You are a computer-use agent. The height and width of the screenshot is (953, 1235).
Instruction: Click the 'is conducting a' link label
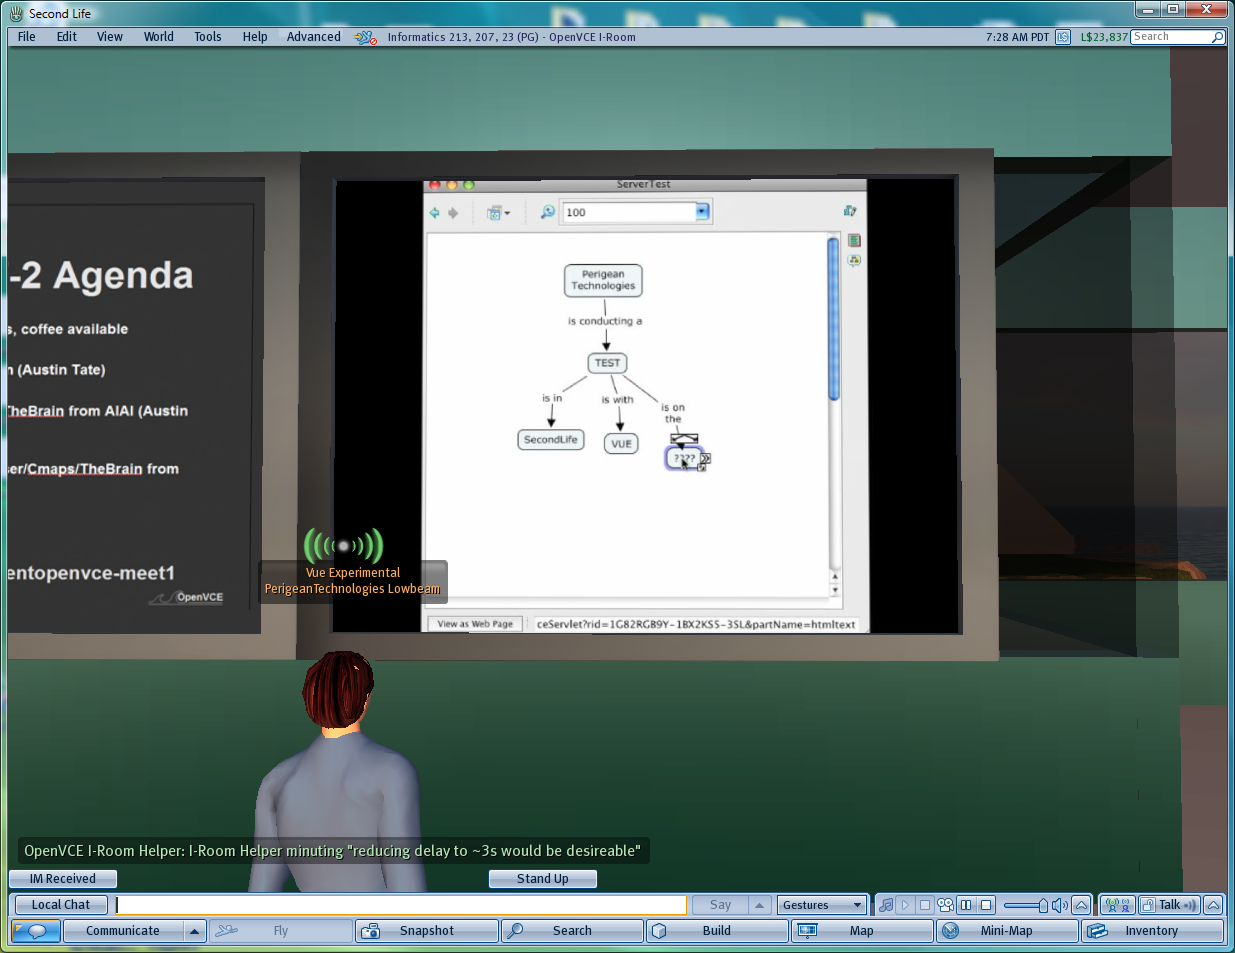coord(605,321)
